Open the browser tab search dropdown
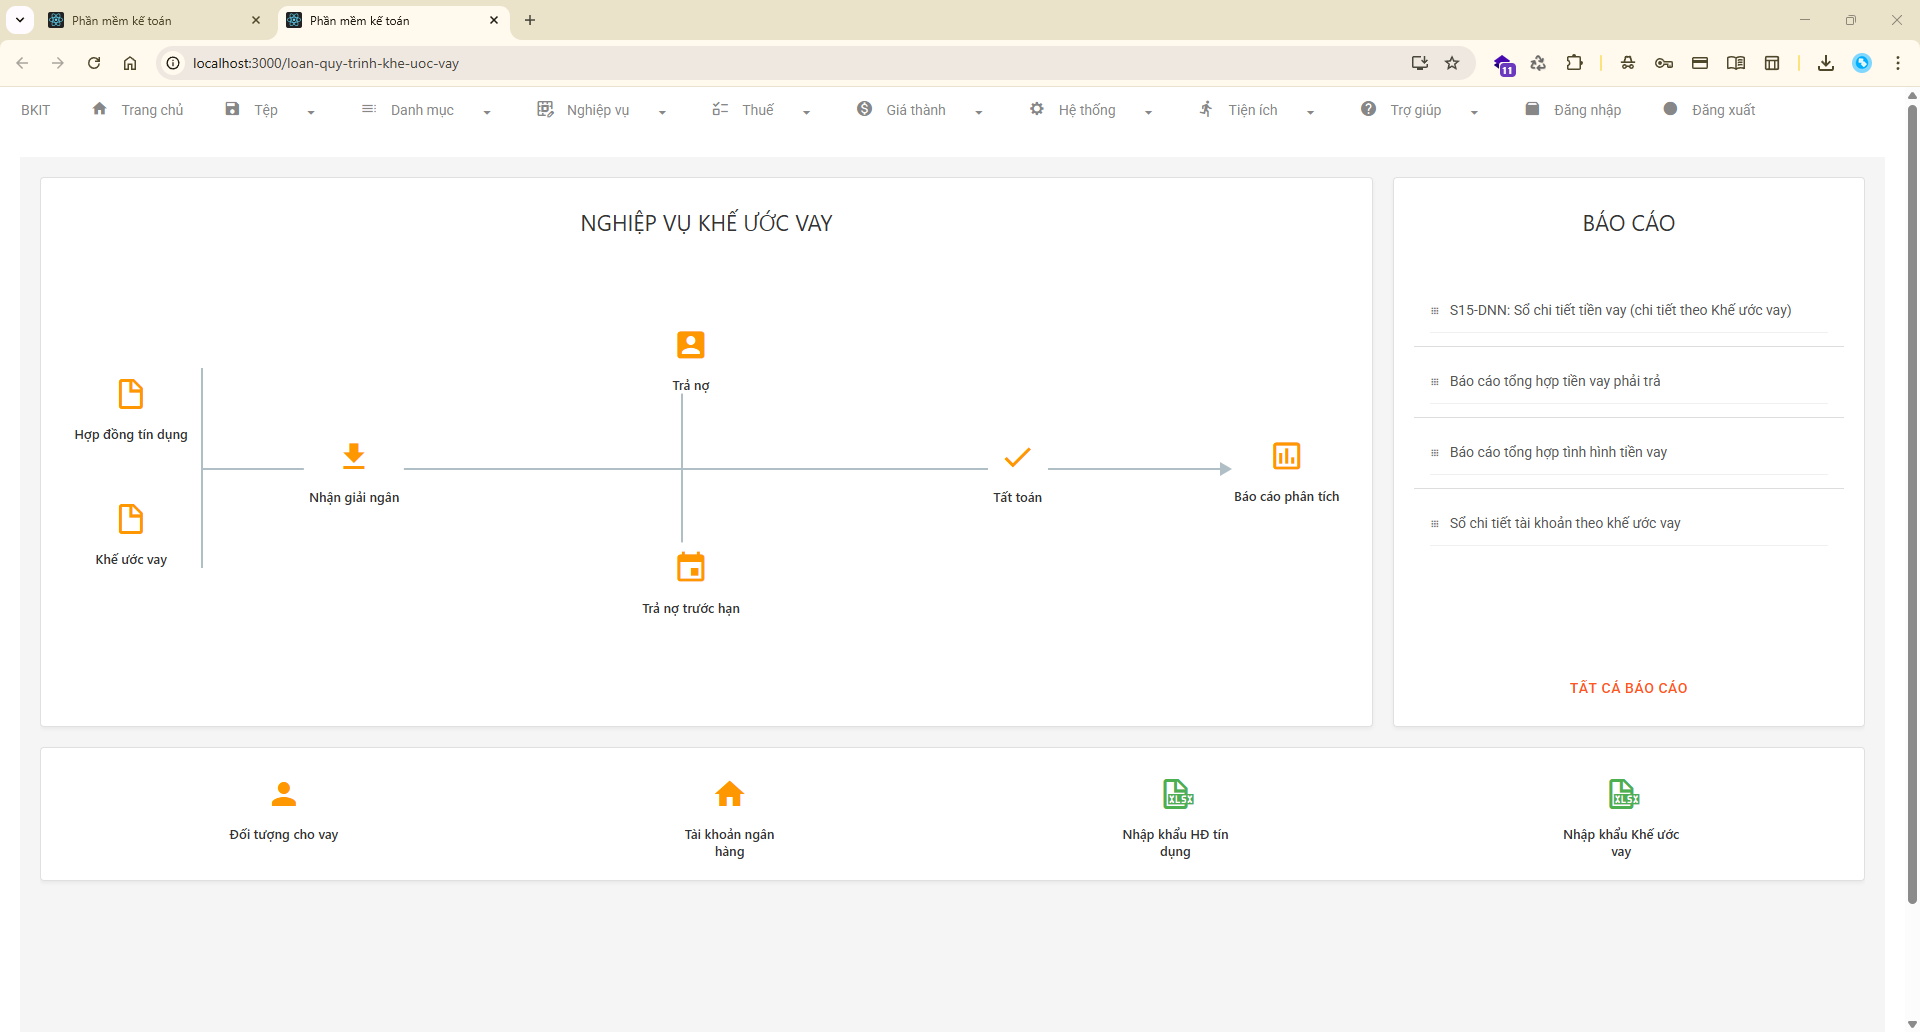 click(x=20, y=20)
